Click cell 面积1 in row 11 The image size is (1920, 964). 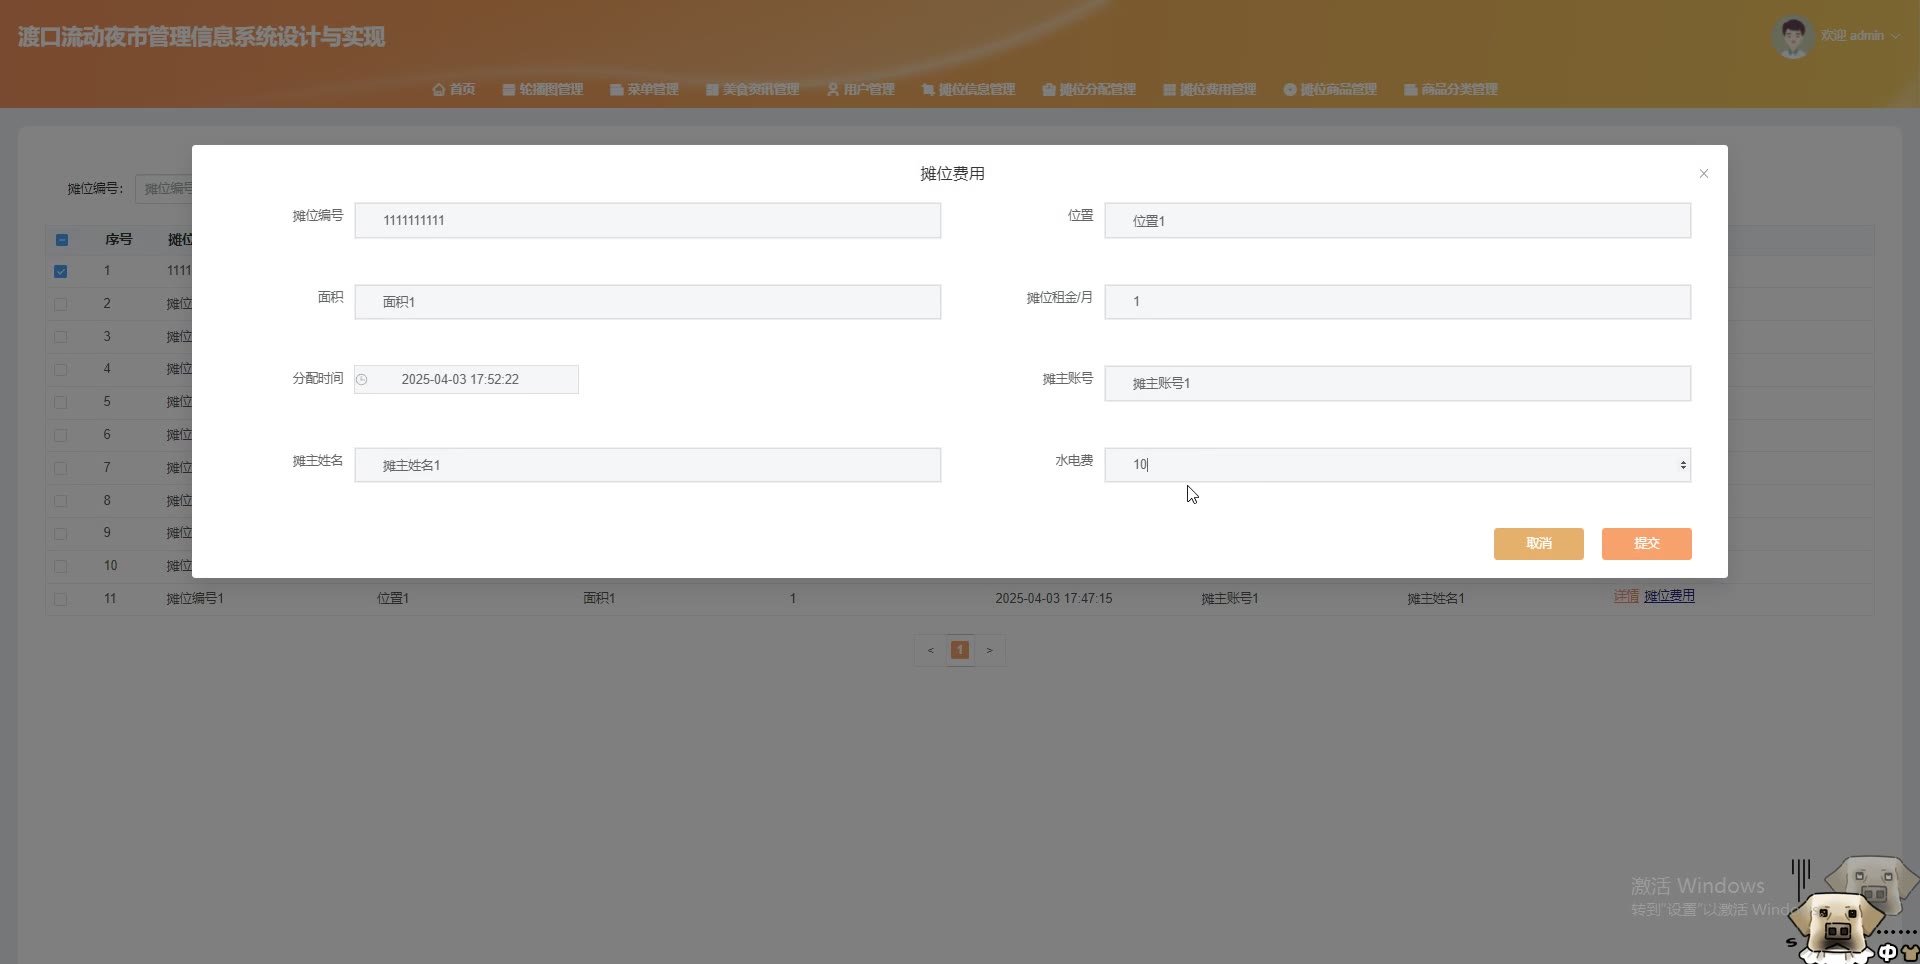[599, 599]
